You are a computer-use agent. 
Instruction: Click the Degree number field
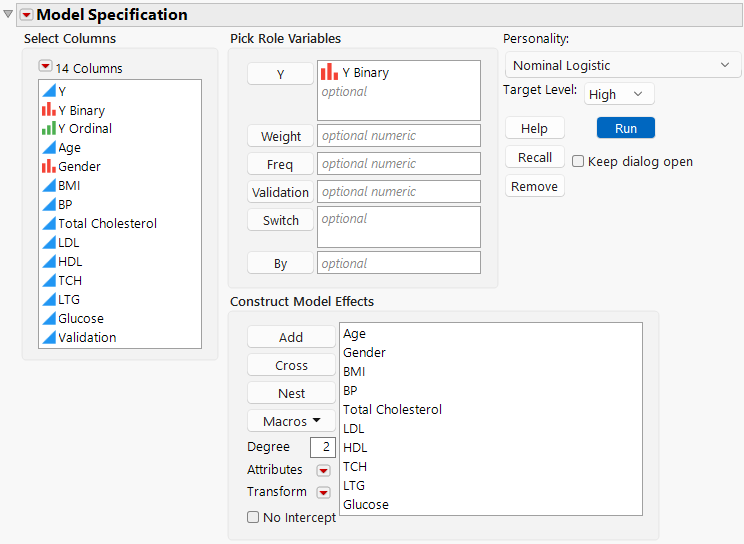[x=322, y=447]
